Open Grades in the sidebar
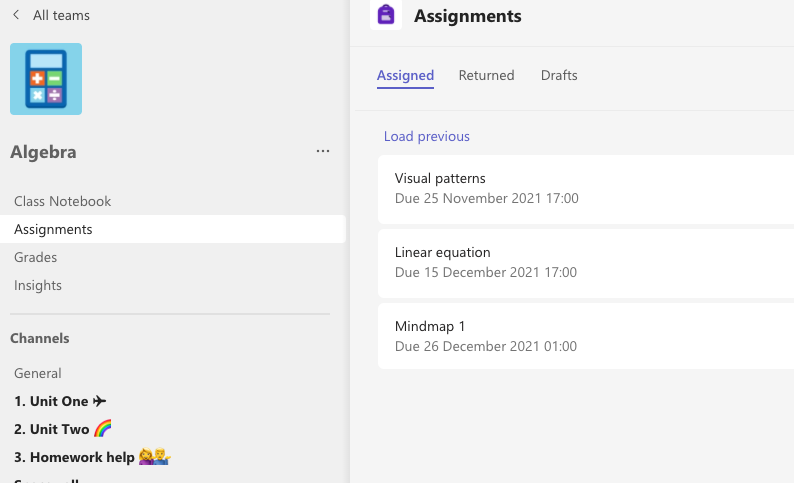The height and width of the screenshot is (483, 794). tap(36, 257)
